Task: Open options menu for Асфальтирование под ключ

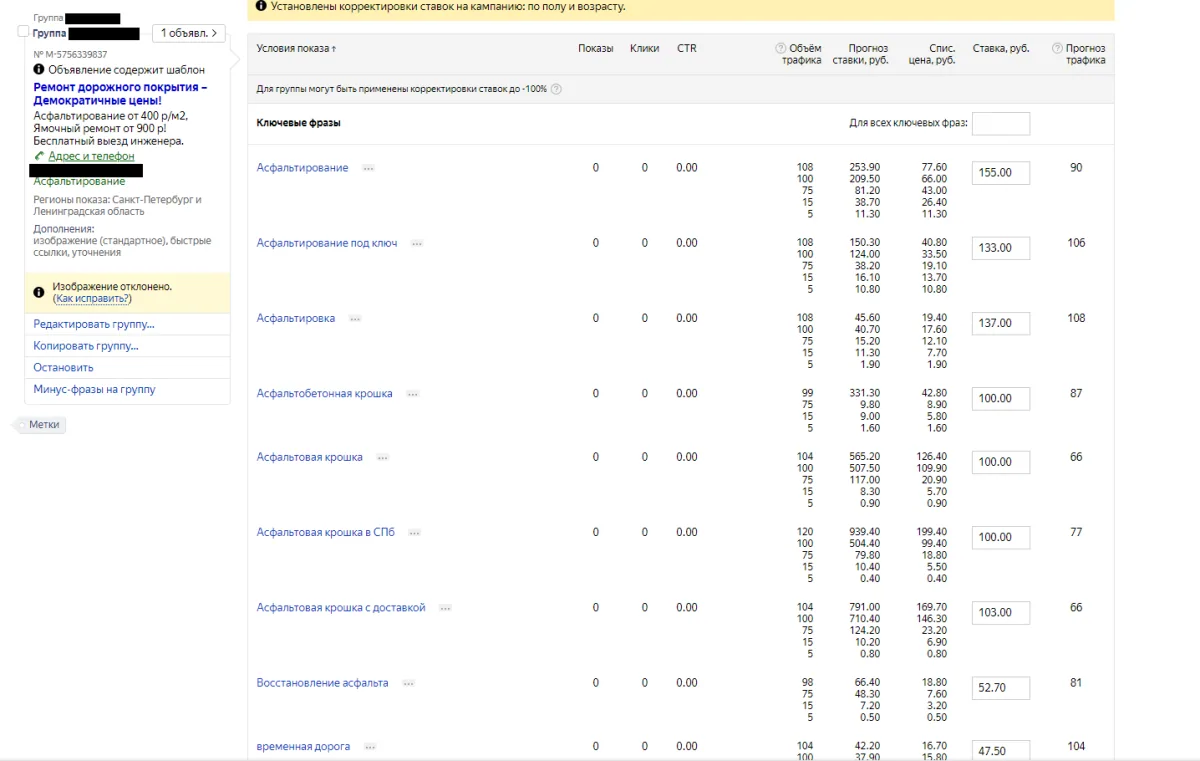Action: (x=417, y=244)
